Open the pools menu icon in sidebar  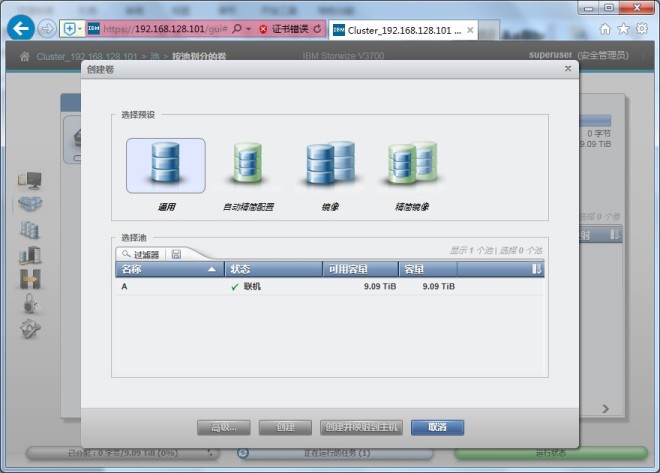(x=30, y=204)
